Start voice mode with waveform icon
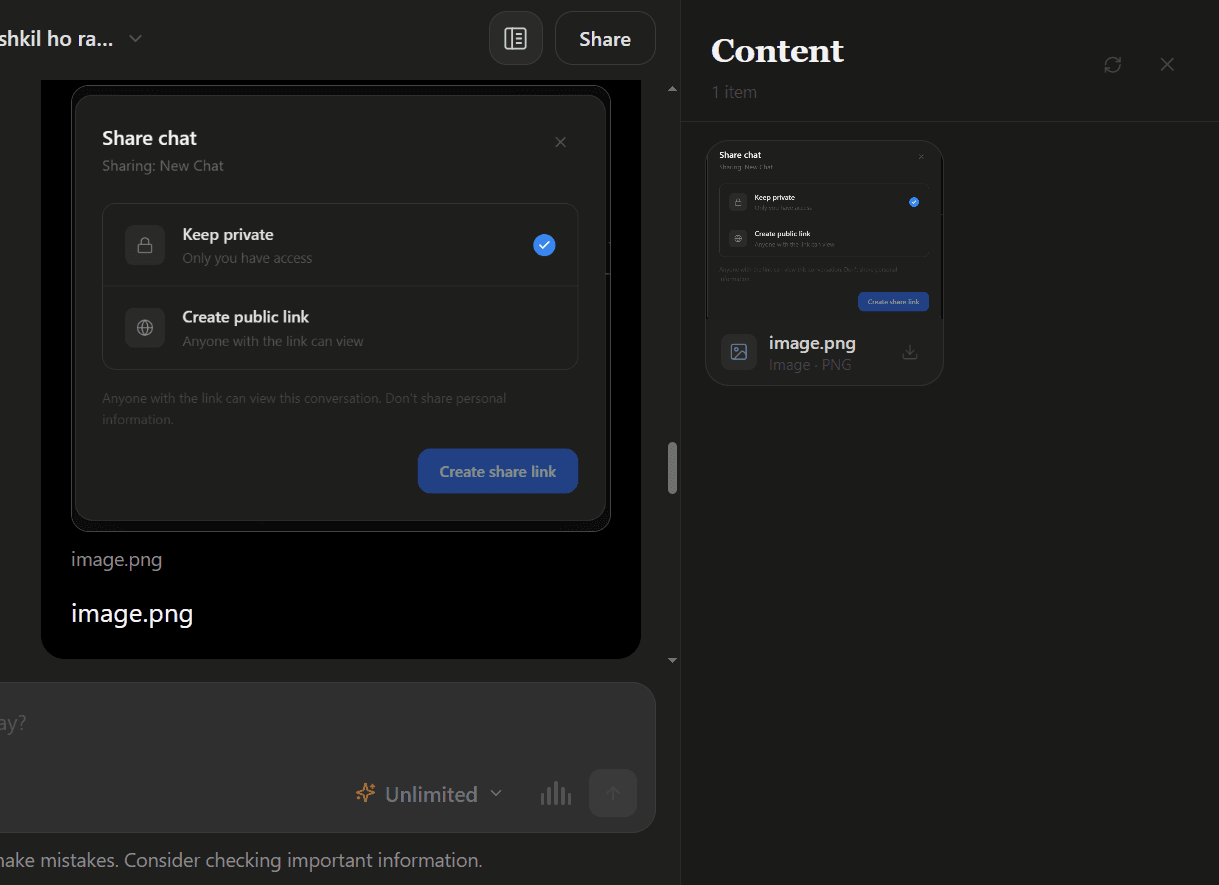1219x885 pixels. coord(556,794)
